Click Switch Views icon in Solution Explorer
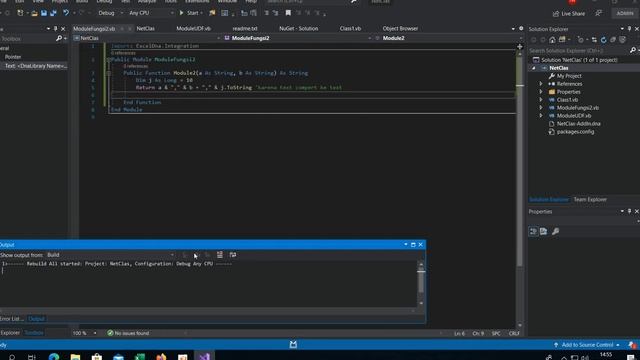Image resolution: width=640 pixels, height=360 pixels. (x=562, y=40)
